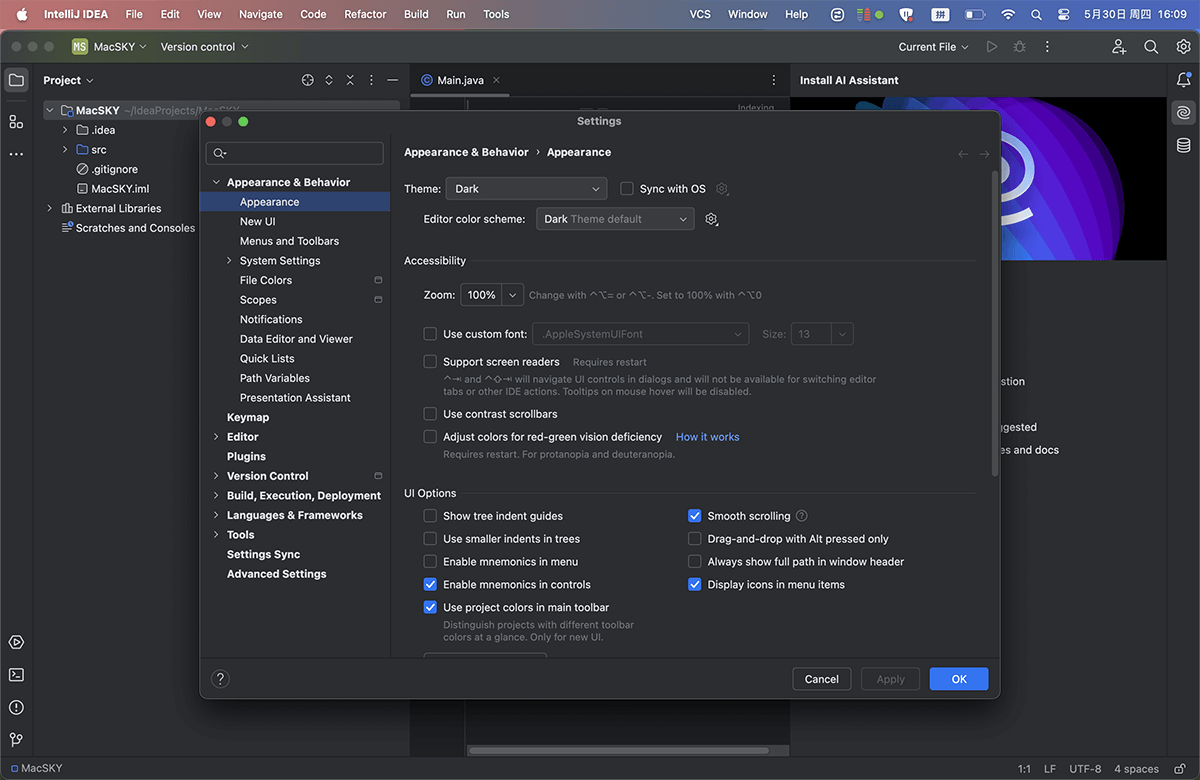Open Project panel options kebab icon
This screenshot has width=1200, height=780.
click(372, 80)
